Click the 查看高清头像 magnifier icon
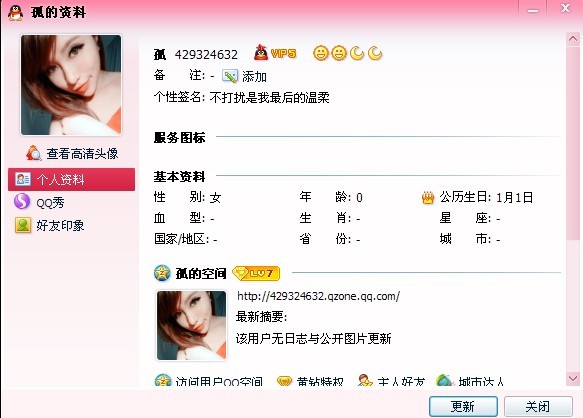This screenshot has width=583, height=418. pyautogui.click(x=33, y=153)
